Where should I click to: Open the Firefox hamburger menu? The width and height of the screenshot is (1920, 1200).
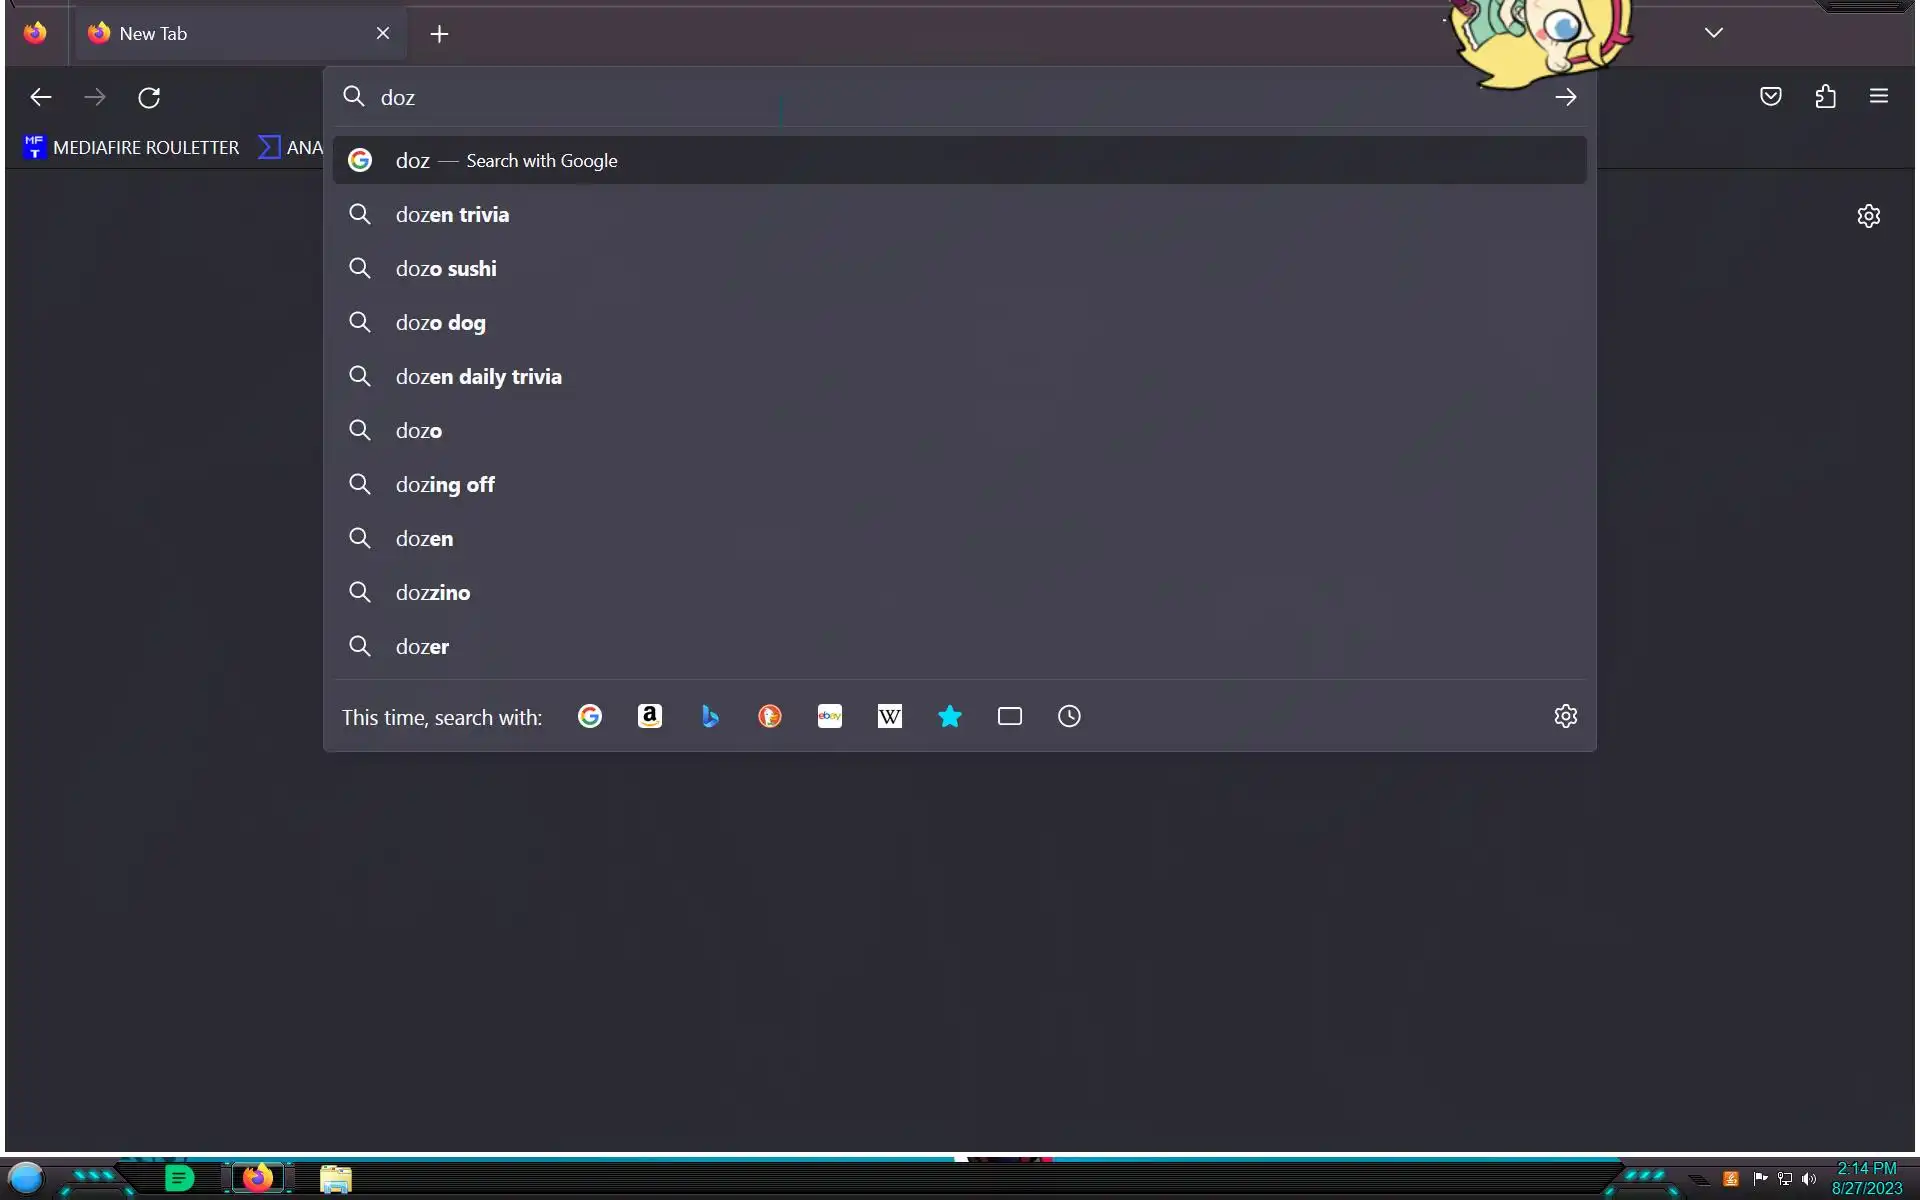[x=1879, y=97]
